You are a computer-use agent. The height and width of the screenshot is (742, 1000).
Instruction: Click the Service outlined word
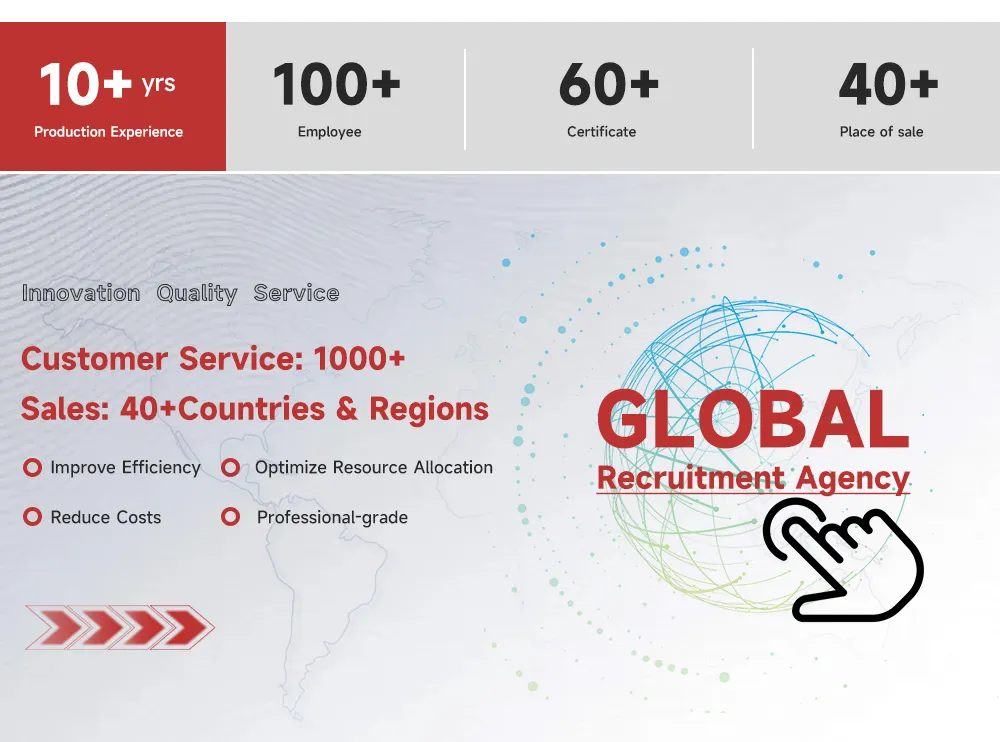coord(296,293)
